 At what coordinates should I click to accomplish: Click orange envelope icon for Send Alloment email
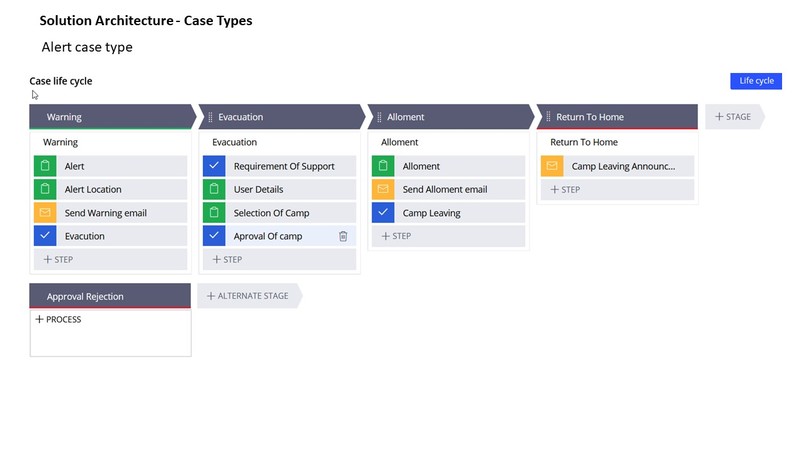(x=383, y=189)
